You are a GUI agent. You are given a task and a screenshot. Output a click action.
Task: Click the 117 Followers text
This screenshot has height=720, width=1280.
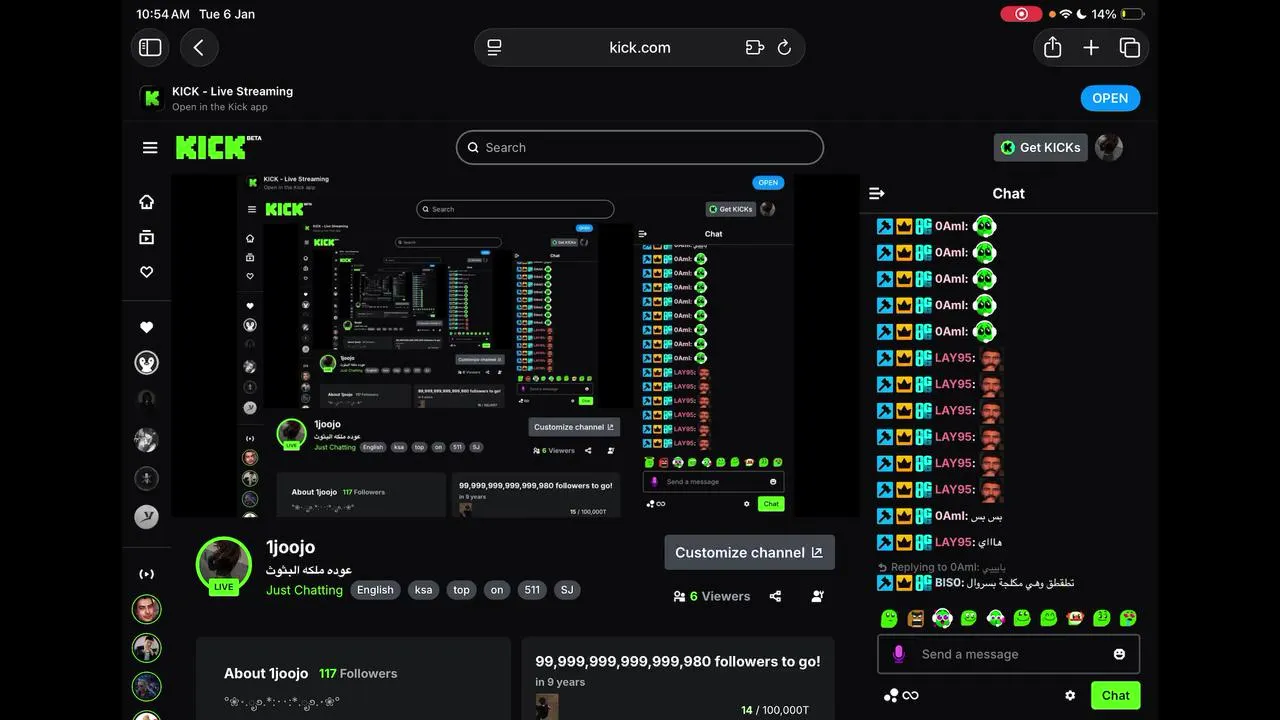click(358, 674)
